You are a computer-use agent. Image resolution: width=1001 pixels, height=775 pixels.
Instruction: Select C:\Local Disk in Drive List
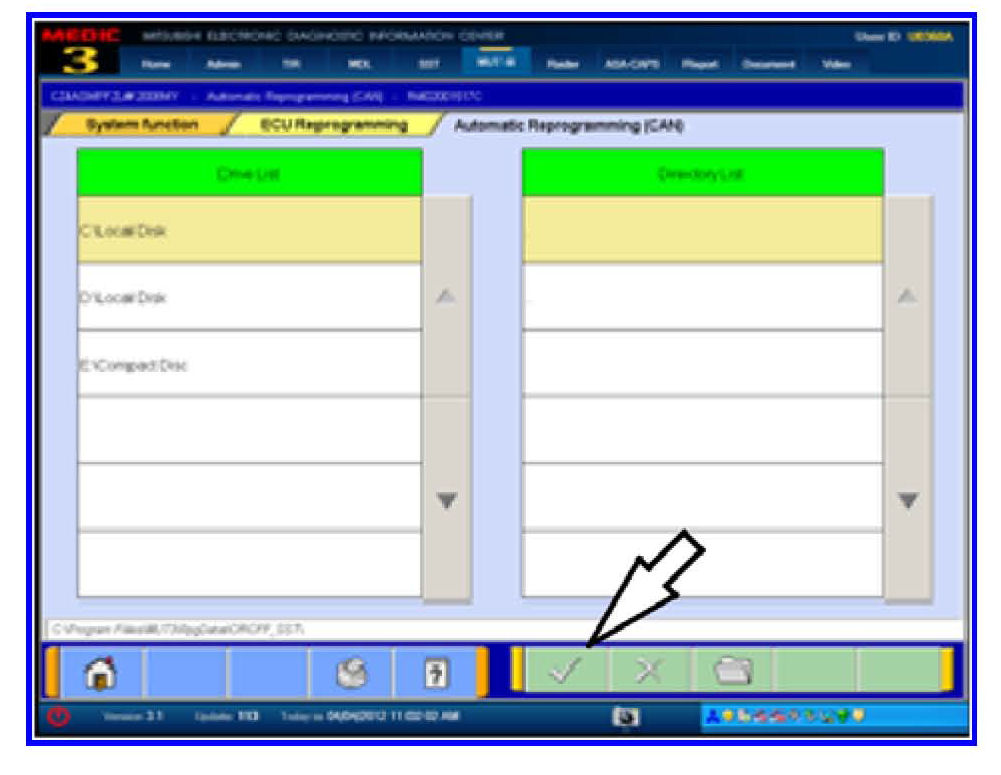coord(249,230)
